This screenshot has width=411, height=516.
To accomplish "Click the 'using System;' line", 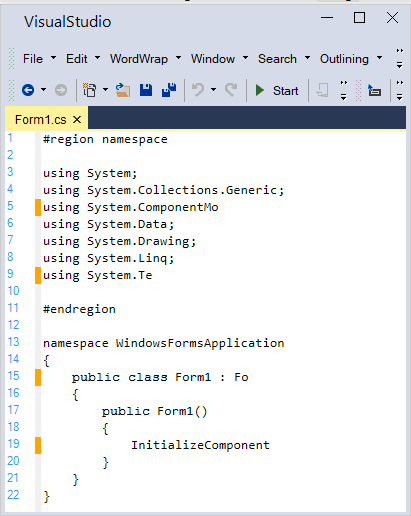I will point(90,173).
